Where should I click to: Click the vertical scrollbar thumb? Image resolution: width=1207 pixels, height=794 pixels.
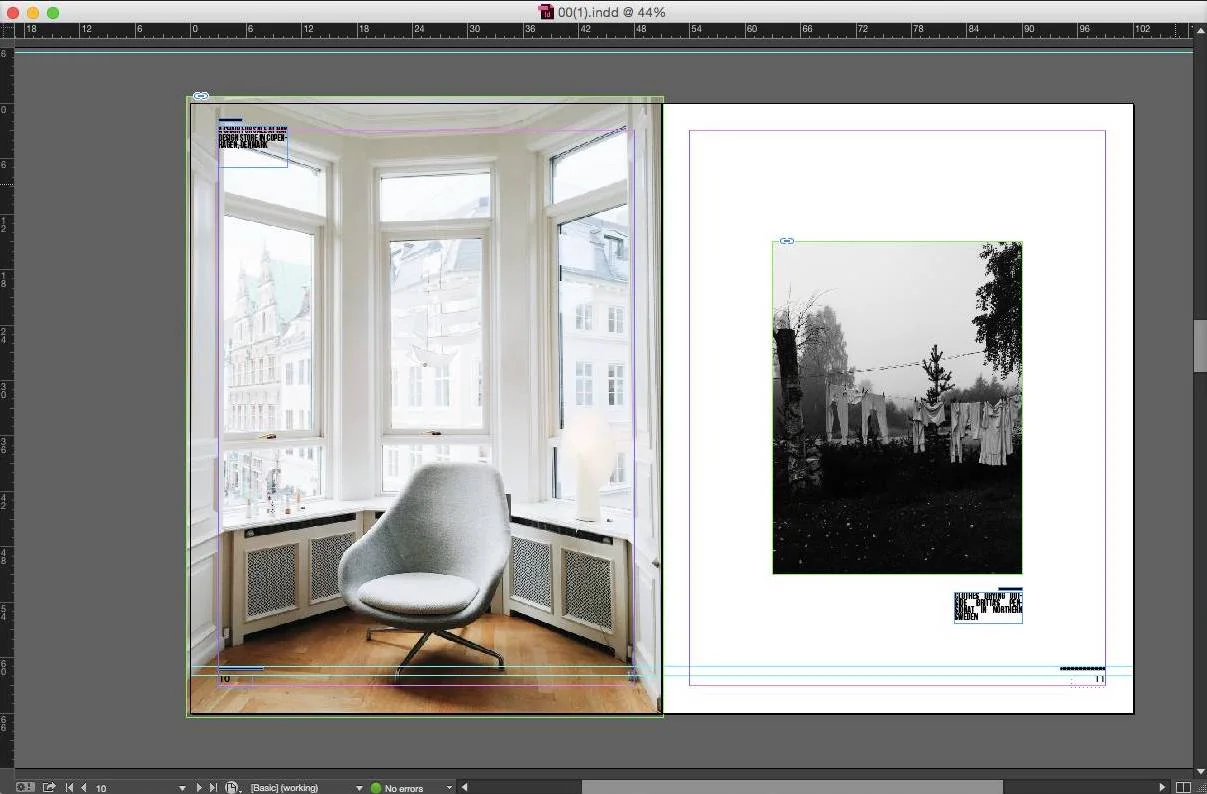click(x=1200, y=346)
